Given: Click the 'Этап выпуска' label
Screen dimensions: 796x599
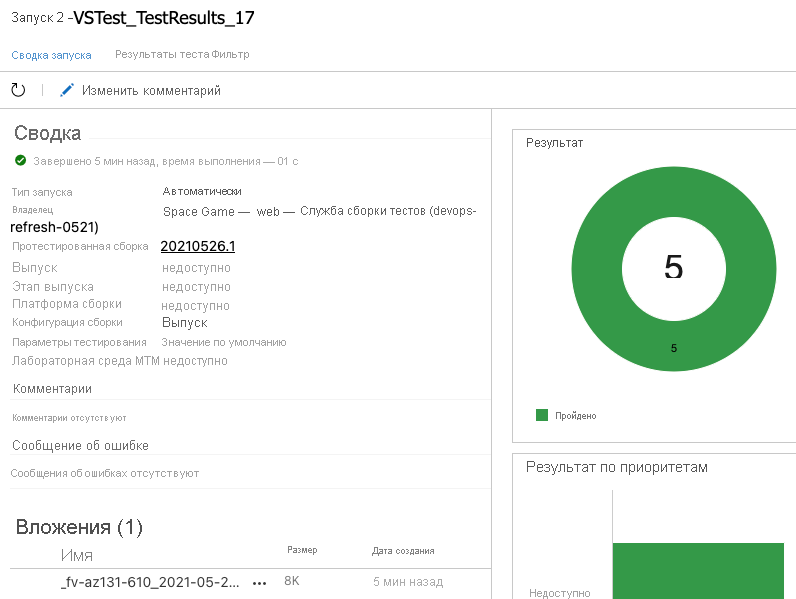Looking at the screenshot, I should [x=53, y=287].
